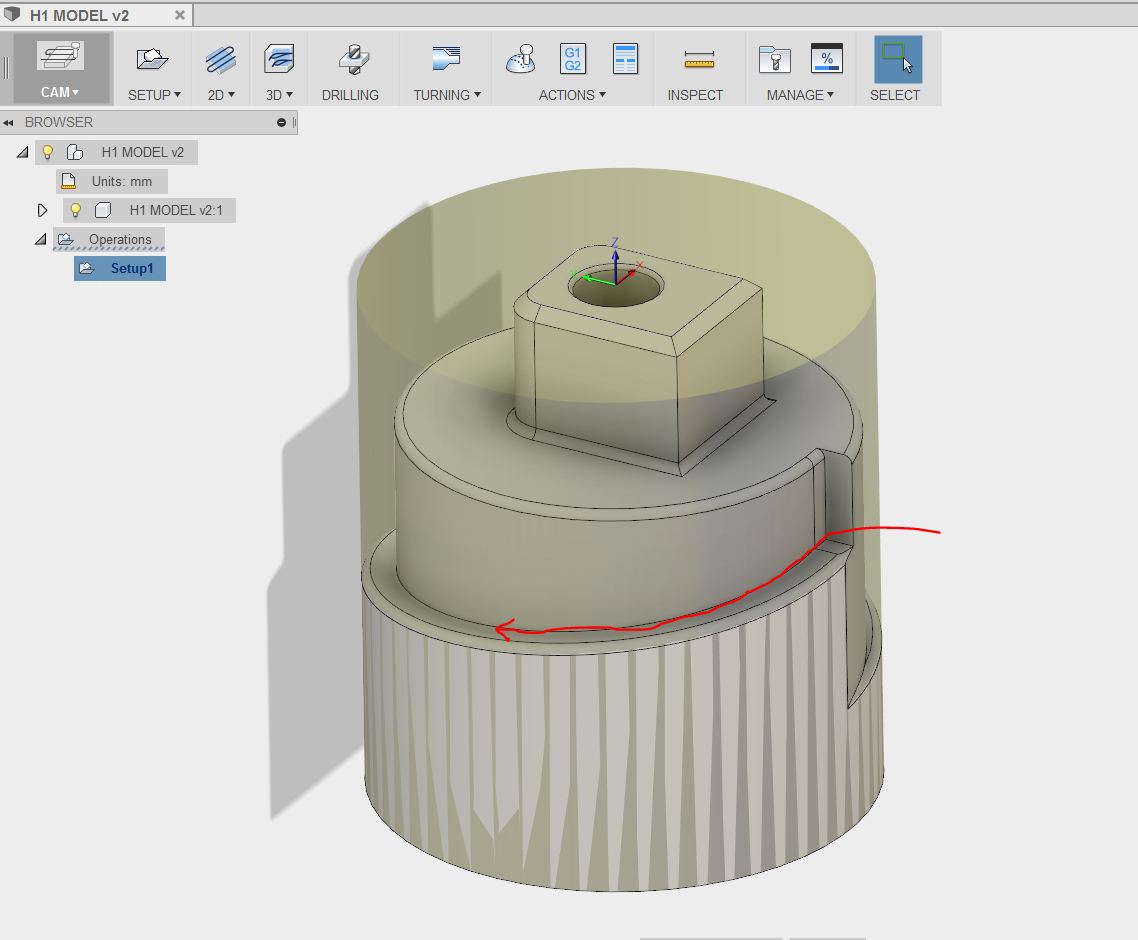1138x940 pixels.
Task: Toggle lightbulb visibility of H1 MODEL v2:1
Action: [75, 211]
